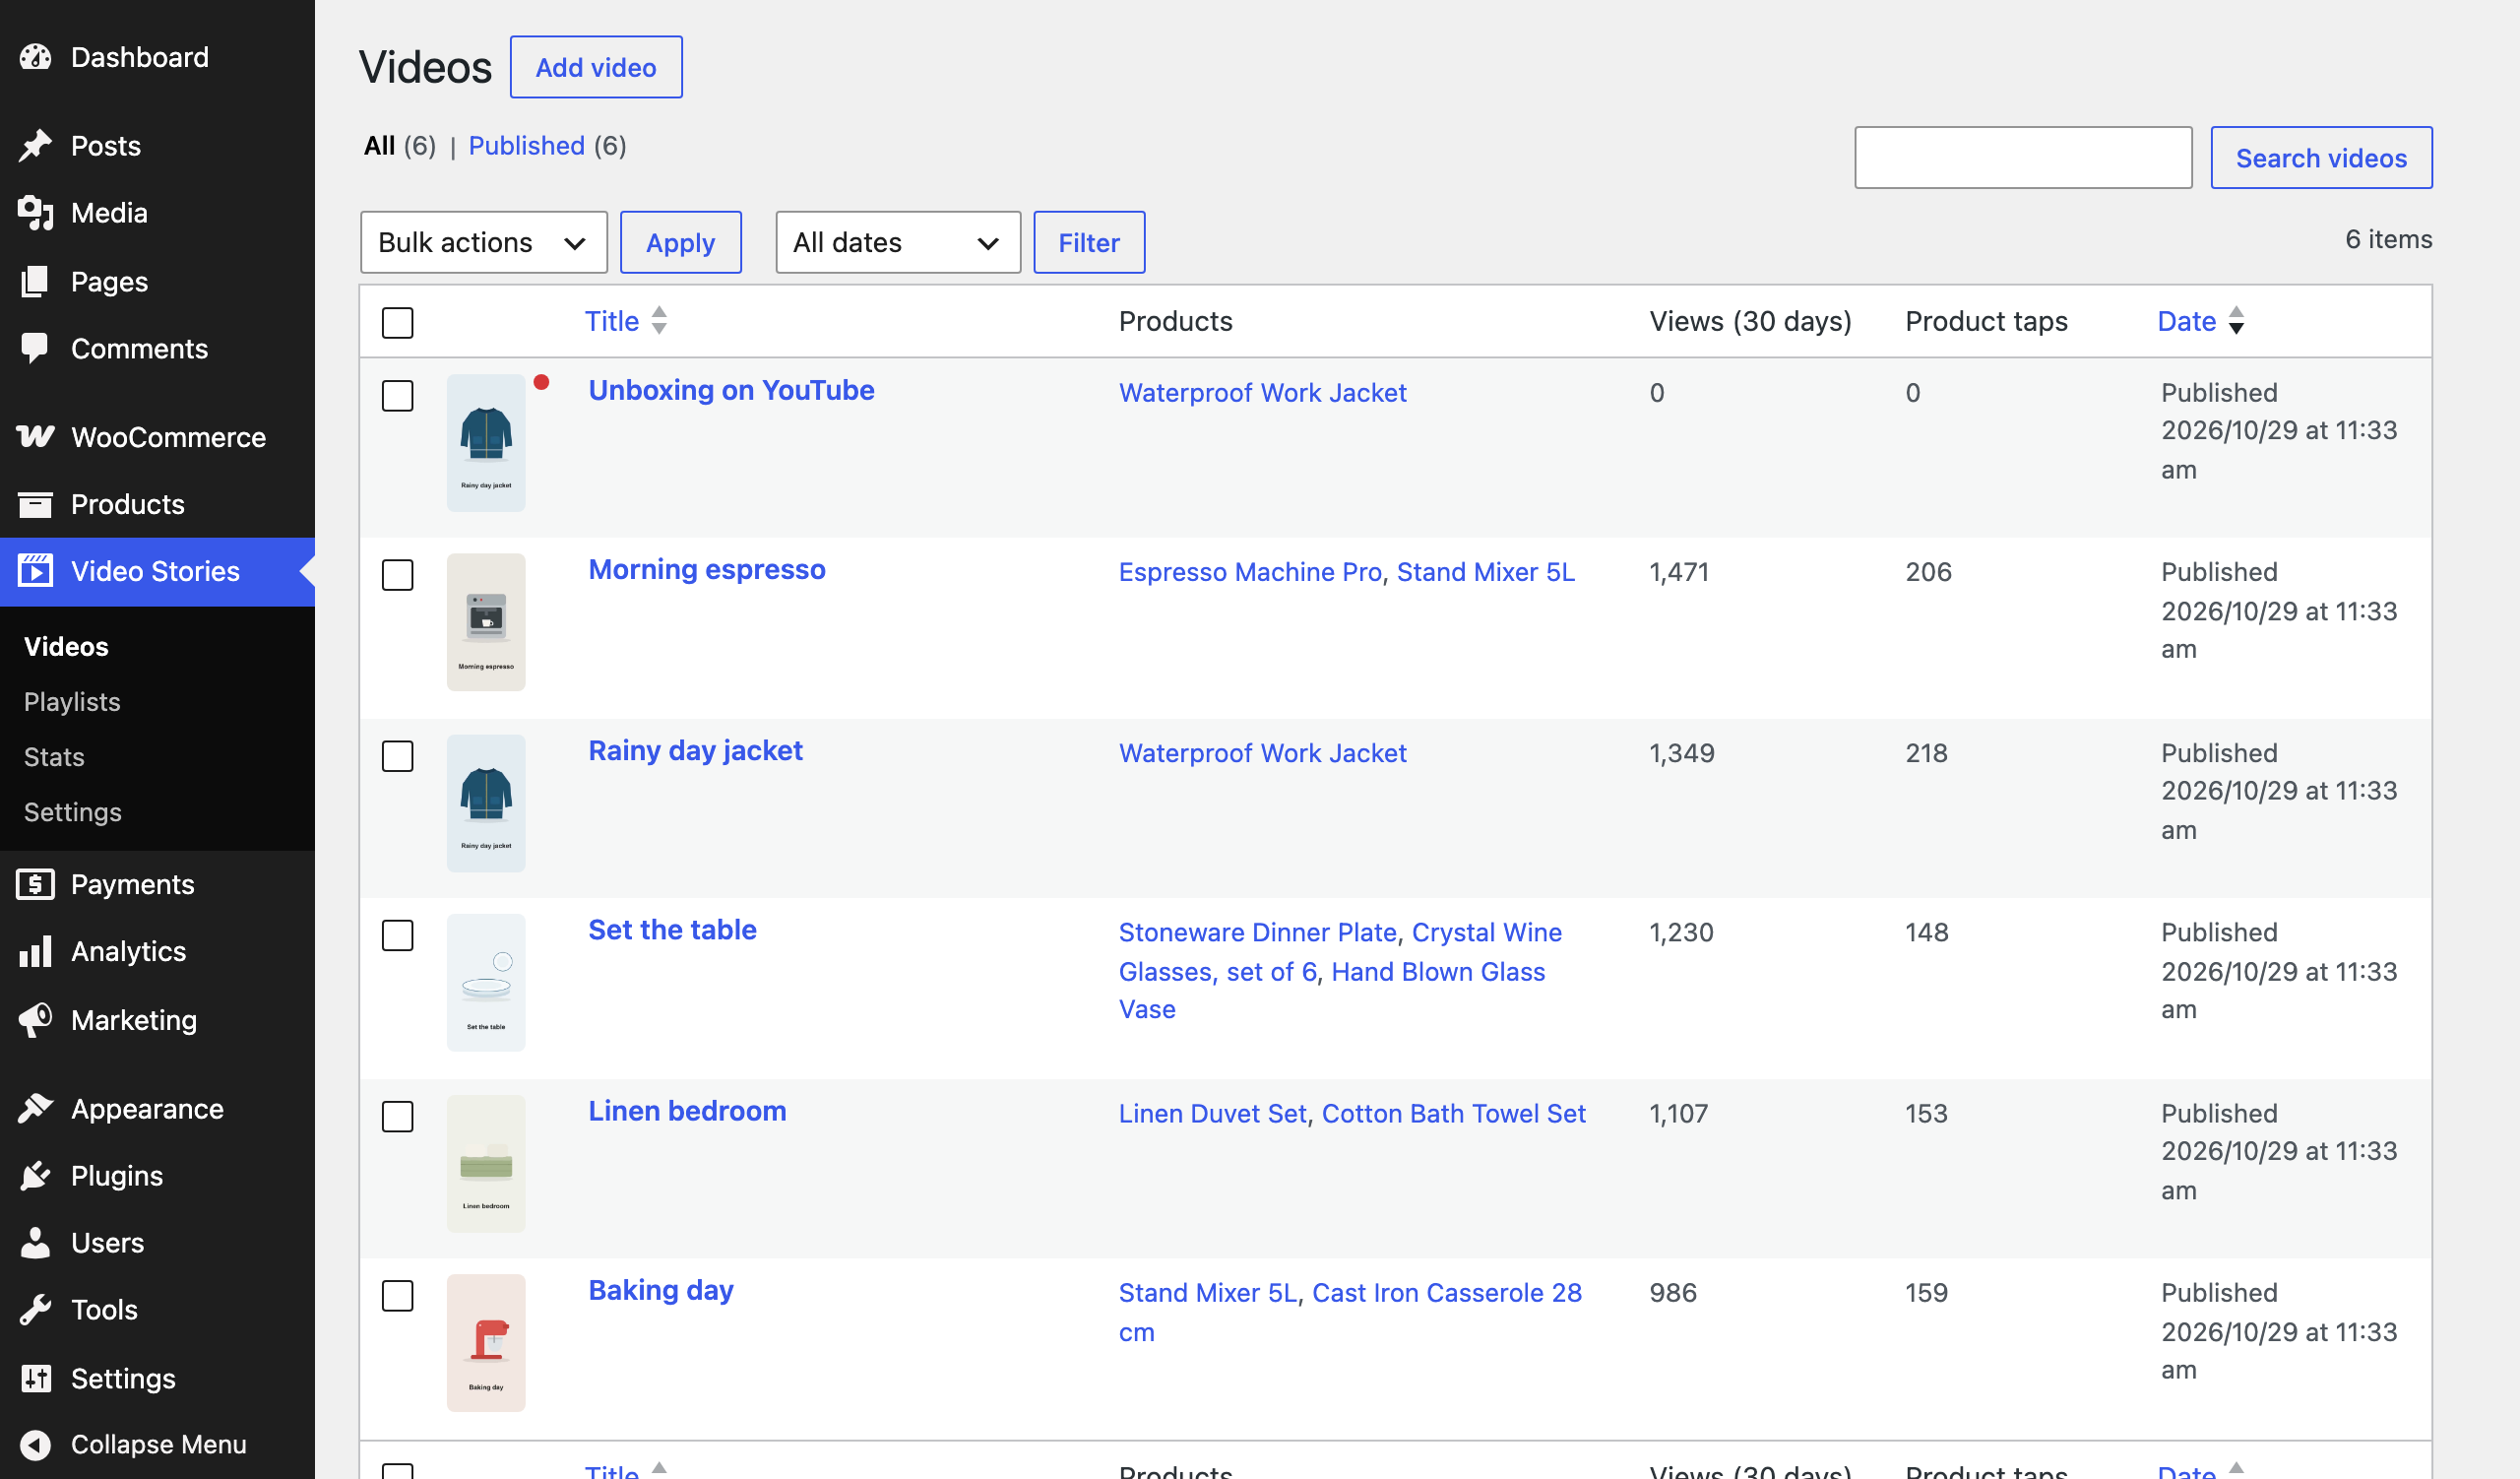Viewport: 2520px width, 1479px height.
Task: Click the Morning espresso video thumbnail
Action: coord(486,622)
